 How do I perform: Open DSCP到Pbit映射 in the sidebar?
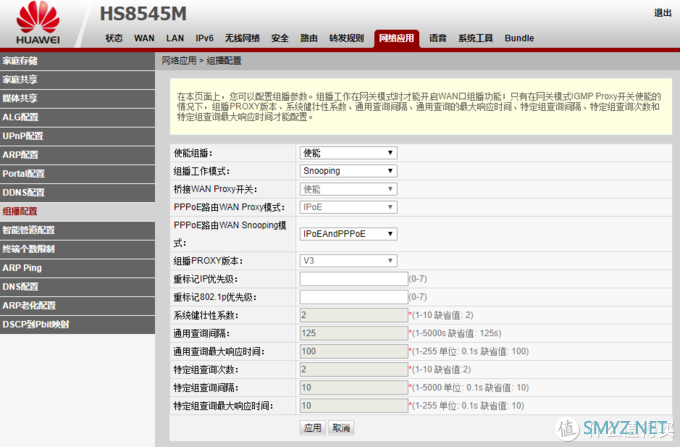point(77,324)
